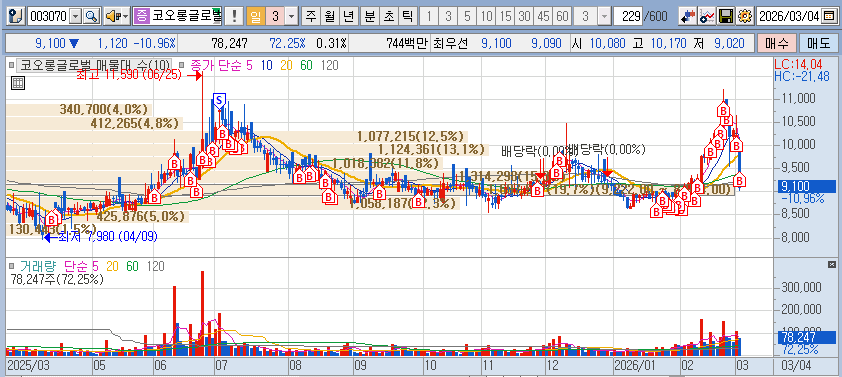This screenshot has width=842, height=377.
Task: Select the 초 second period tab
Action: point(388,17)
